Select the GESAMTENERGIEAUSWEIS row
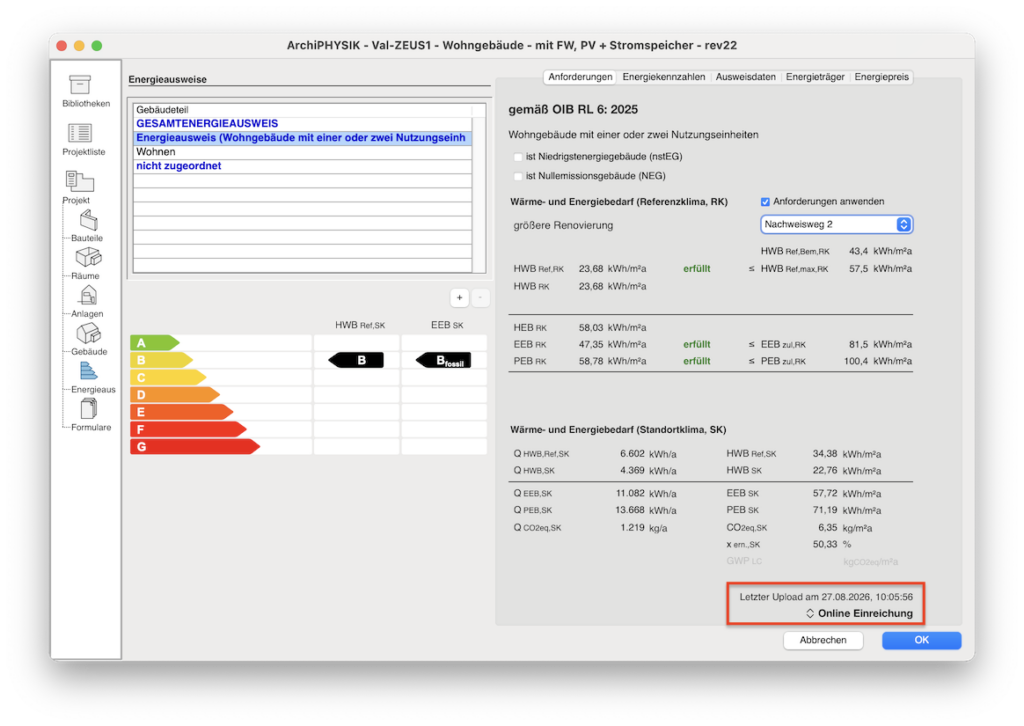1024x726 pixels. coord(302,123)
